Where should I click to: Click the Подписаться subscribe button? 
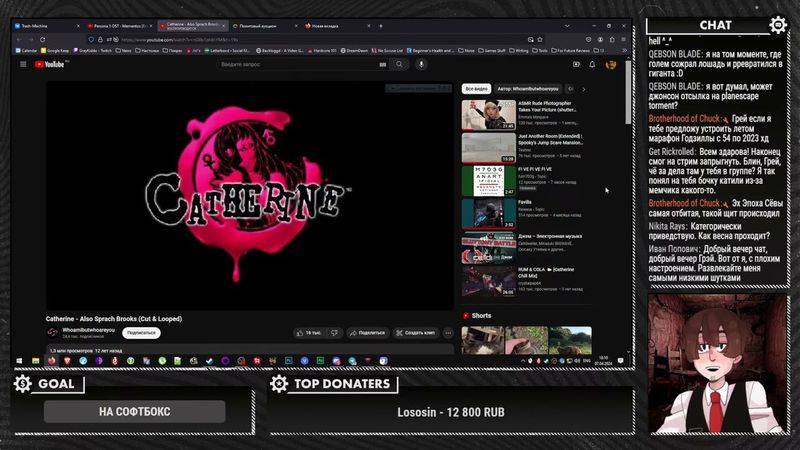(x=142, y=332)
